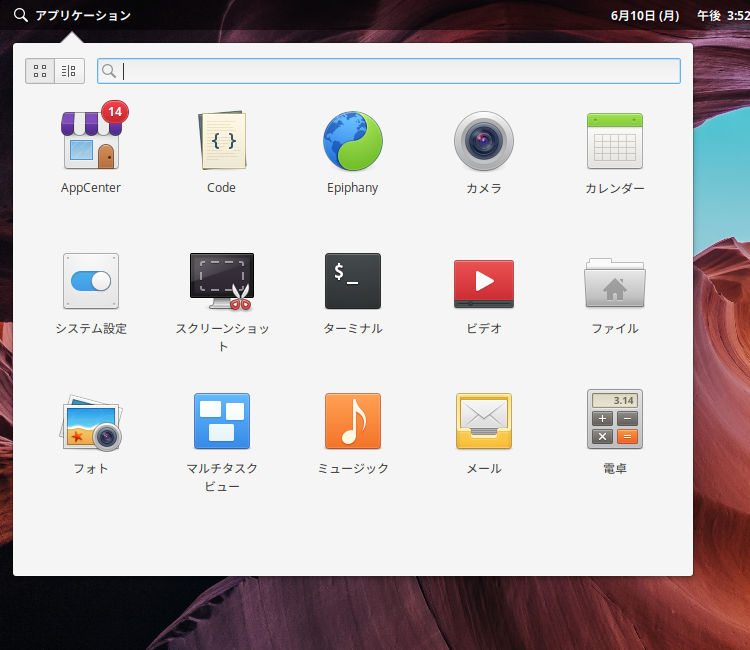Click the magnifier icon in top panel
The width and height of the screenshot is (750, 650).
pos(21,15)
